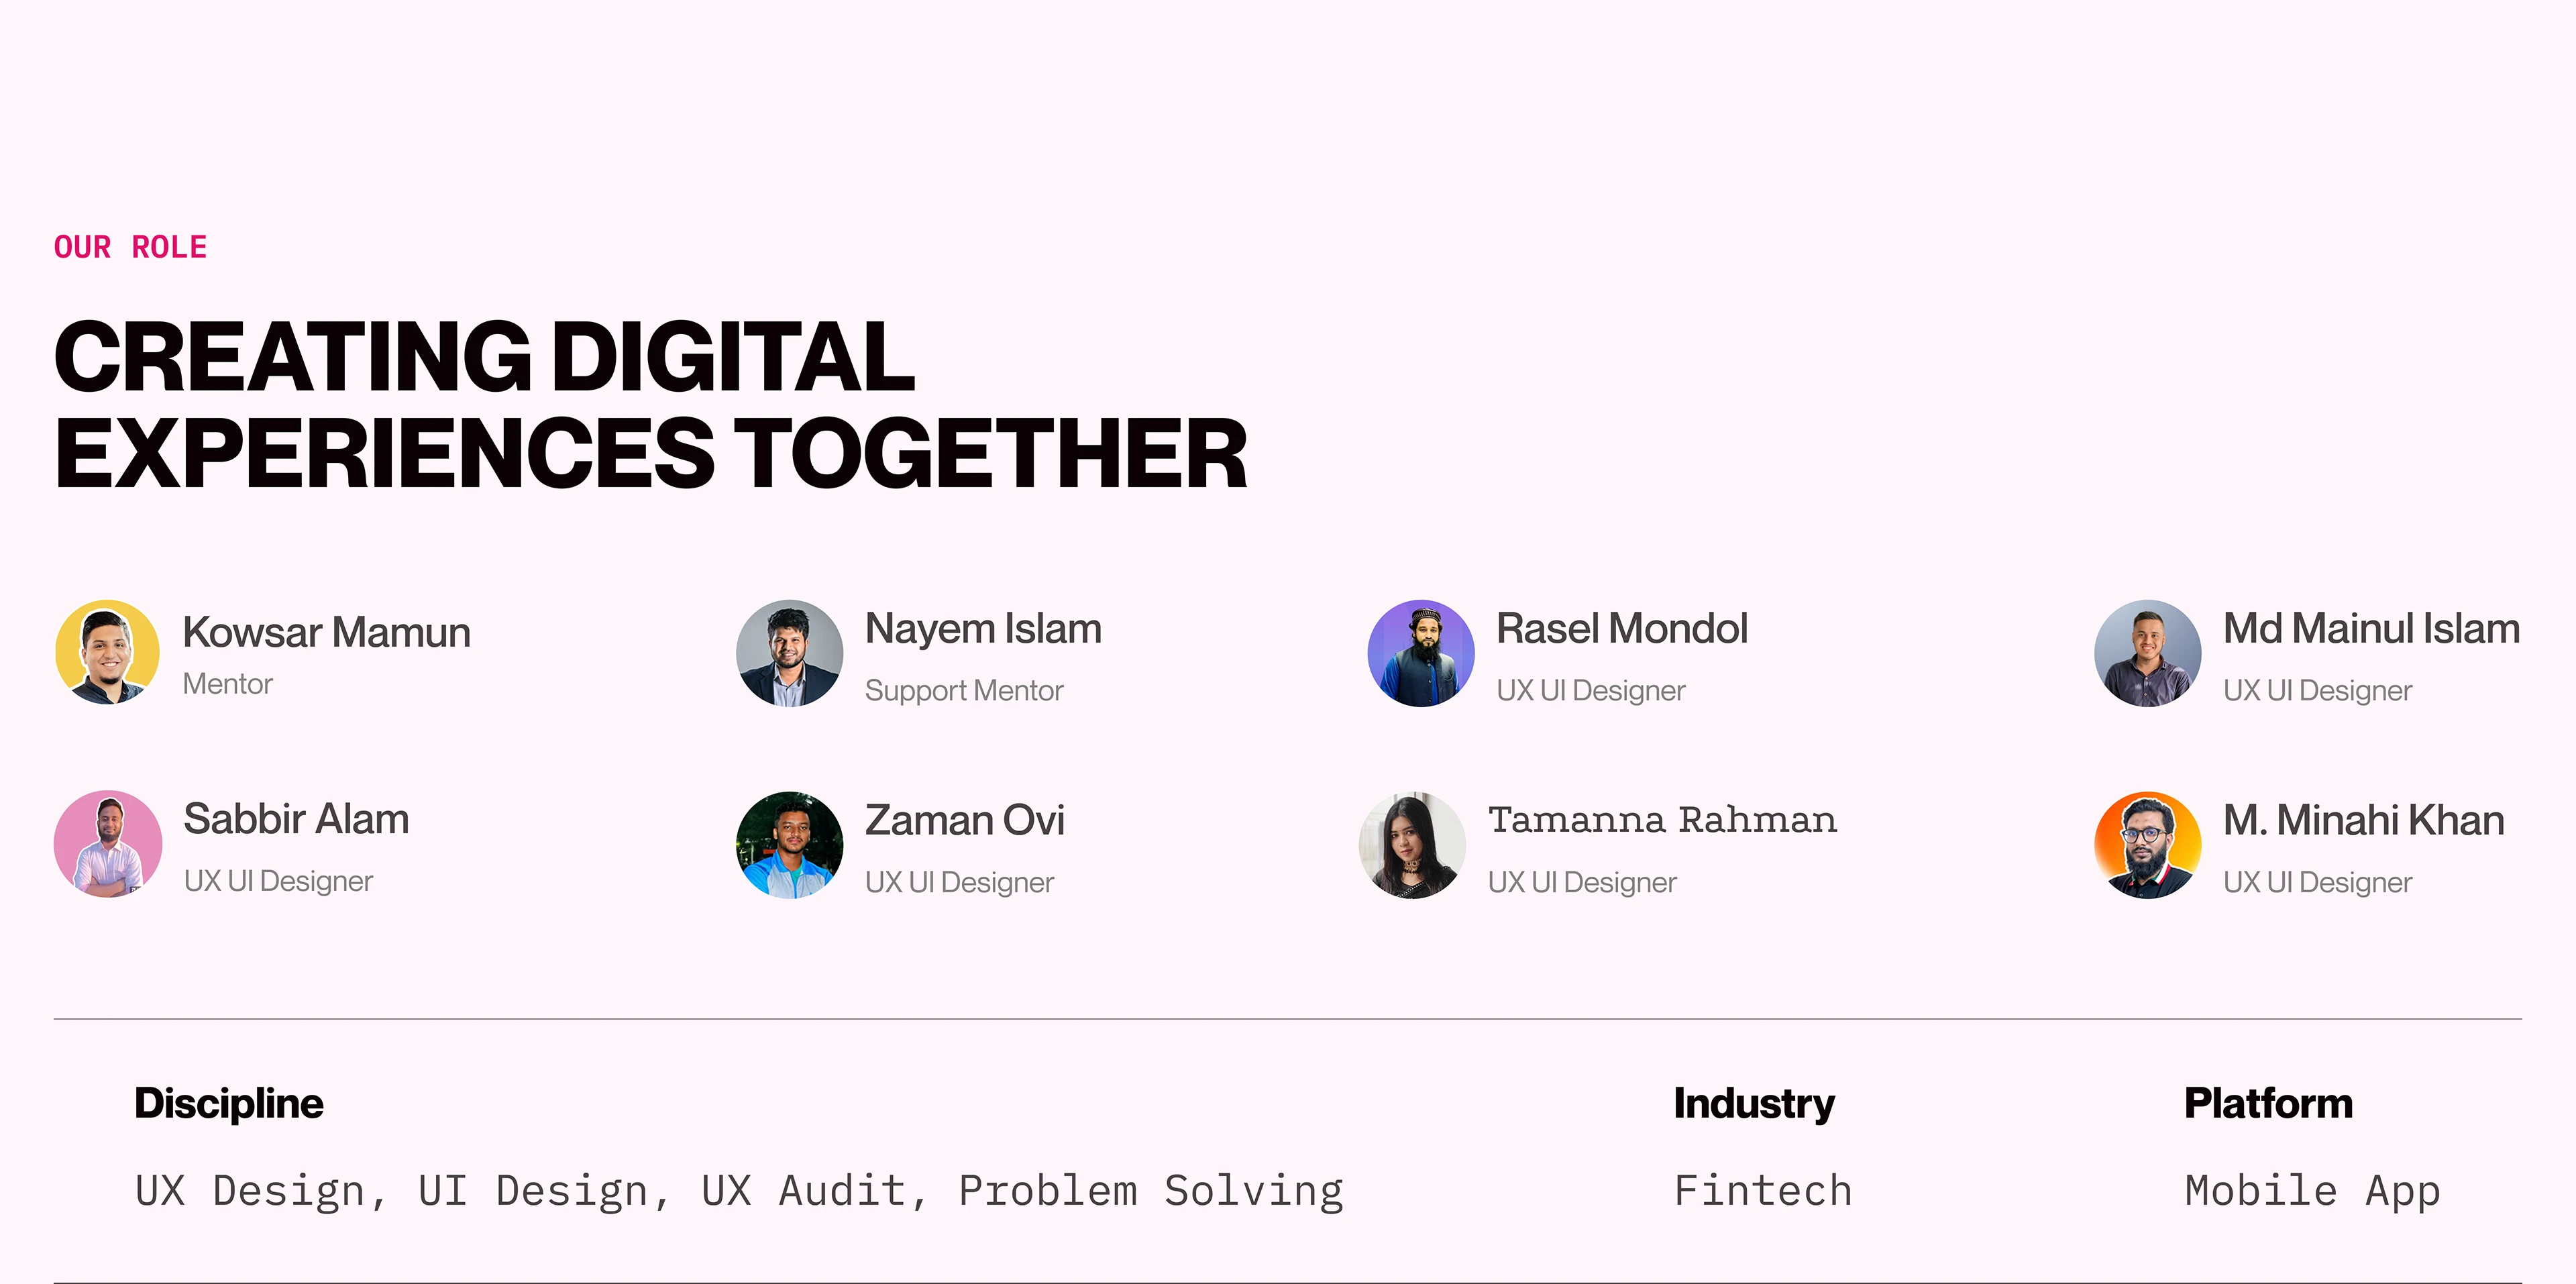
Task: Select the avatar beside Md Mainul Islam
Action: pyautogui.click(x=2147, y=653)
